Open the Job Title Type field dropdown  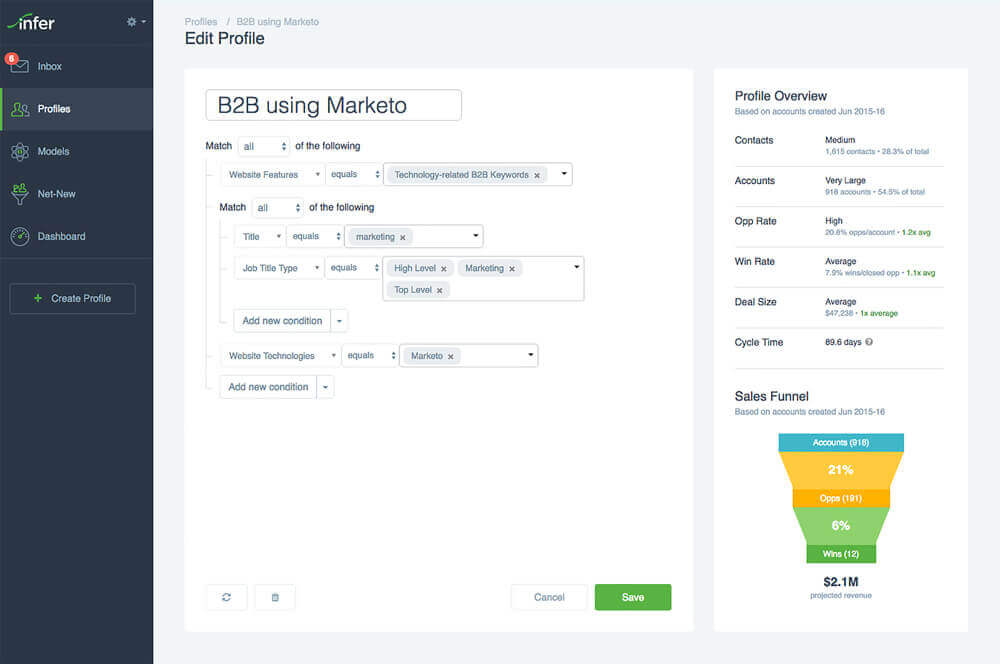tap(279, 268)
